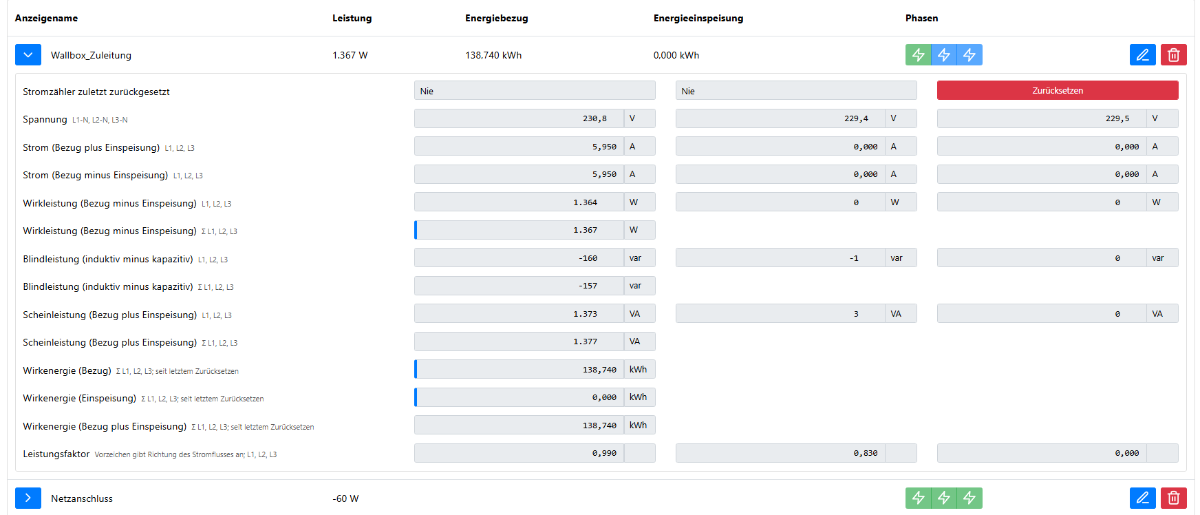Edit the Wallbox_Zuleitung meter entry
1200x515 pixels.
1142,55
